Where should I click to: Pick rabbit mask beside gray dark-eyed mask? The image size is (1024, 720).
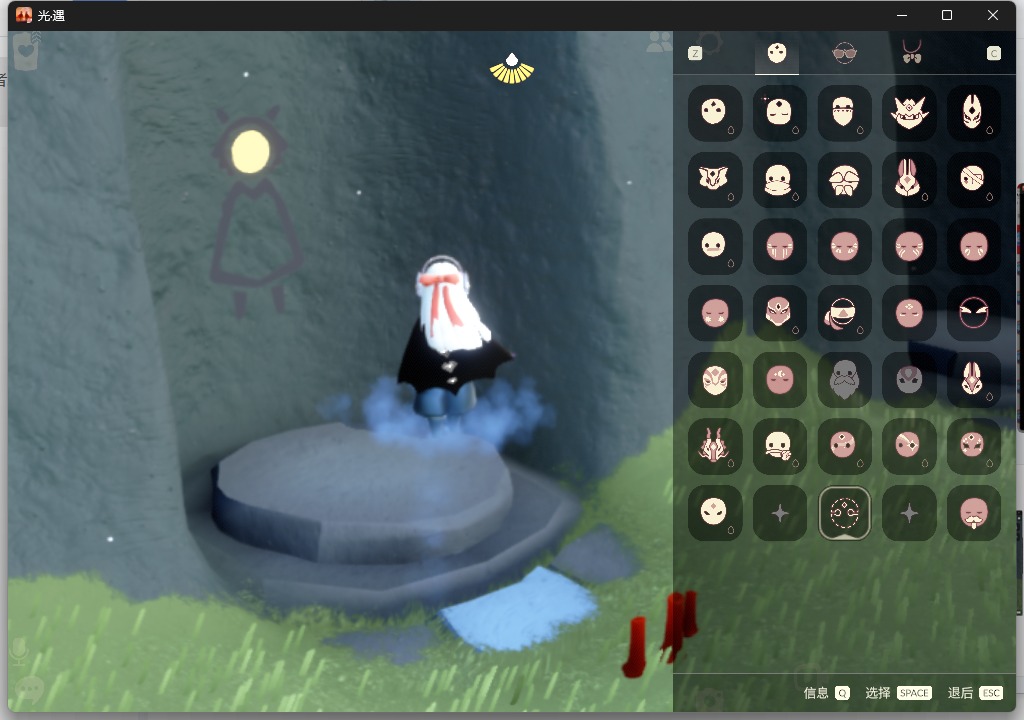pos(974,380)
